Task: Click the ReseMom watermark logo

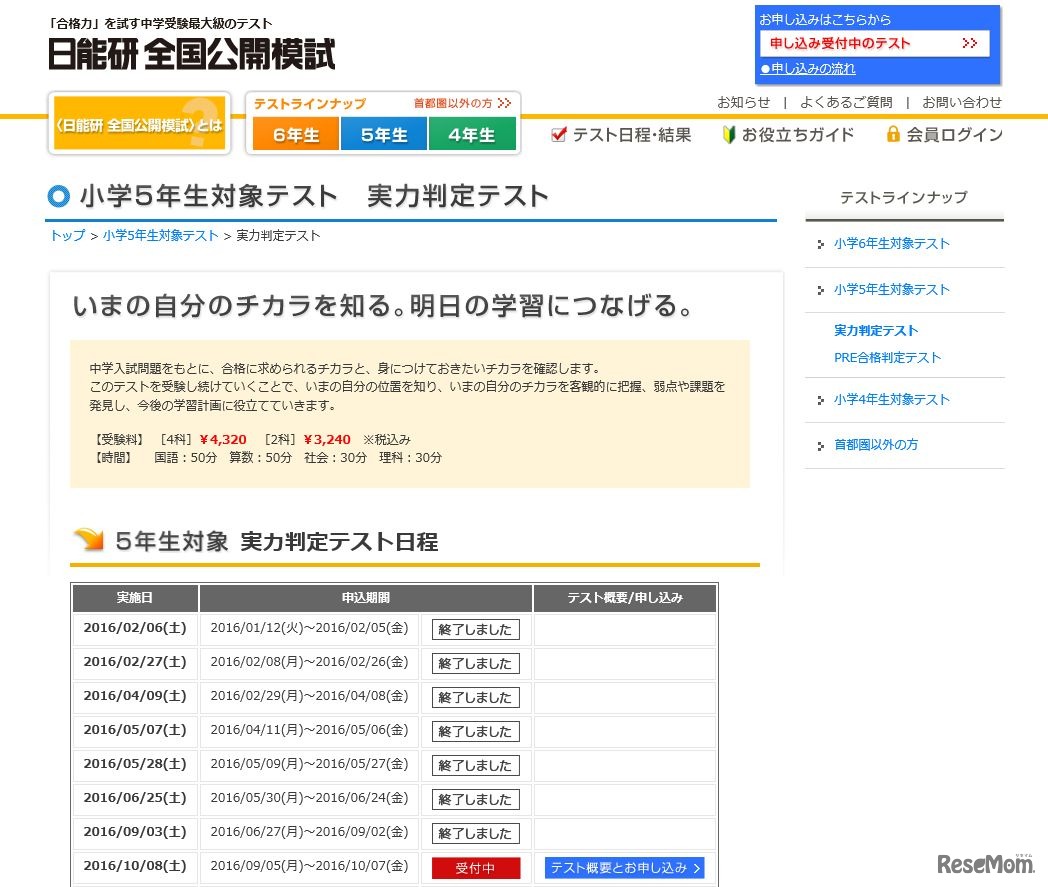Action: 985,863
